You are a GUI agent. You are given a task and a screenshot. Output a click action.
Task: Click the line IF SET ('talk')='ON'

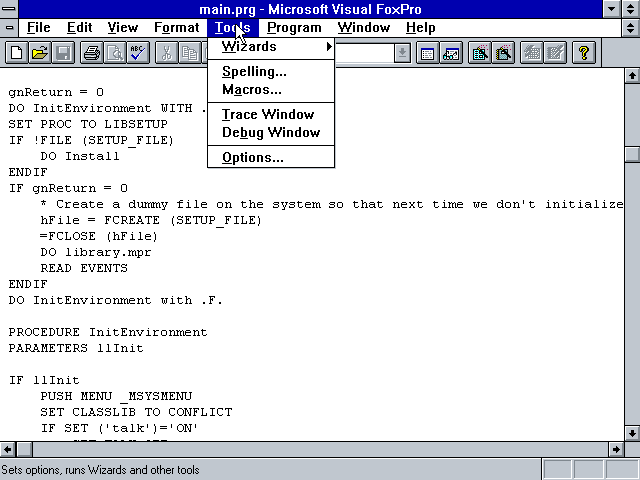click(x=119, y=428)
